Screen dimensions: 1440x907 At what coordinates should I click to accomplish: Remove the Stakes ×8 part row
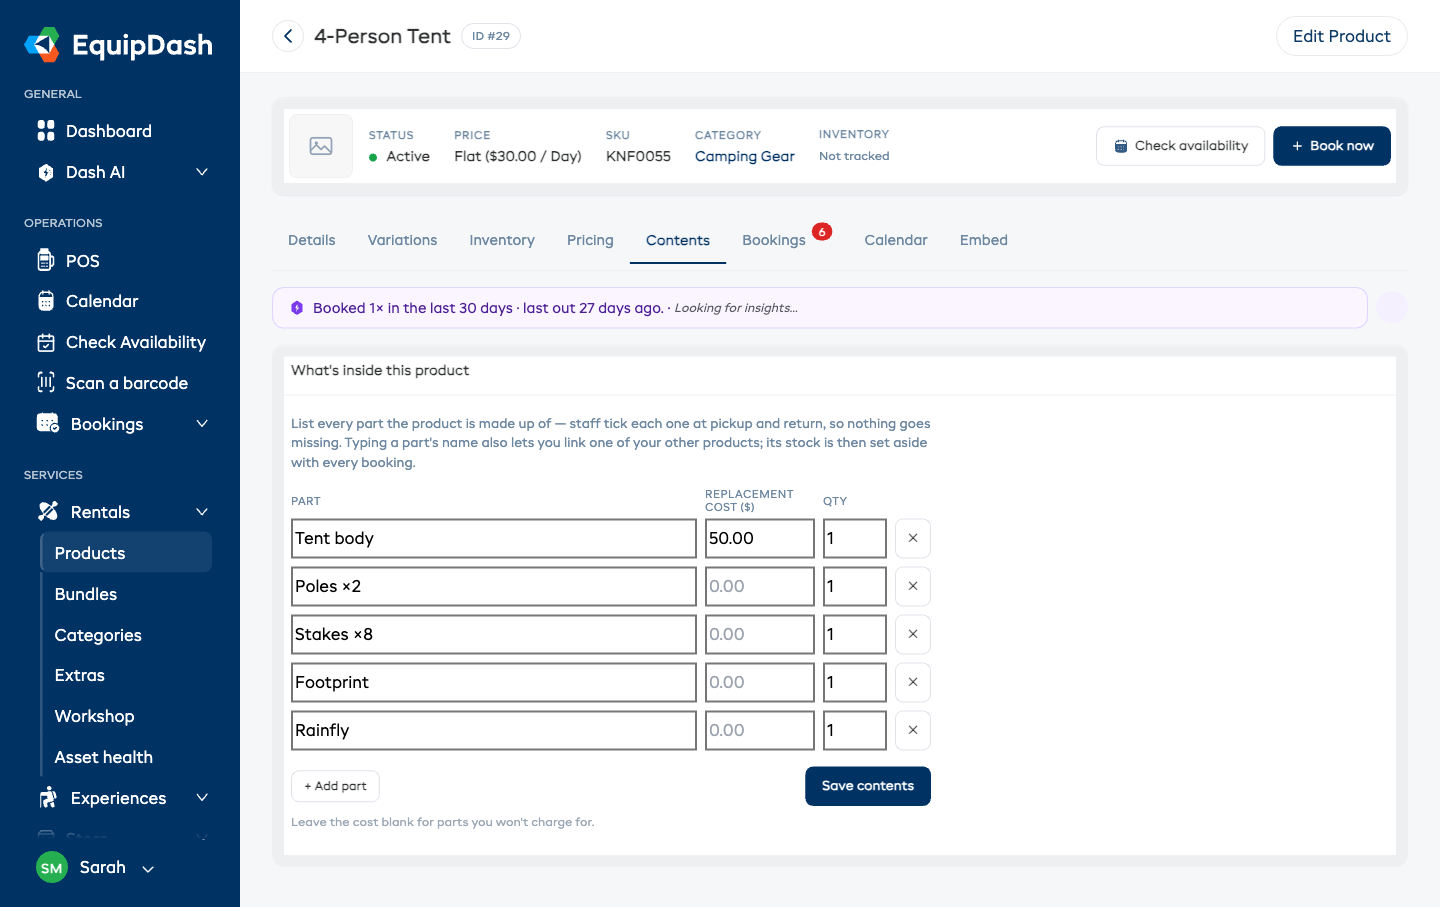coord(913,634)
